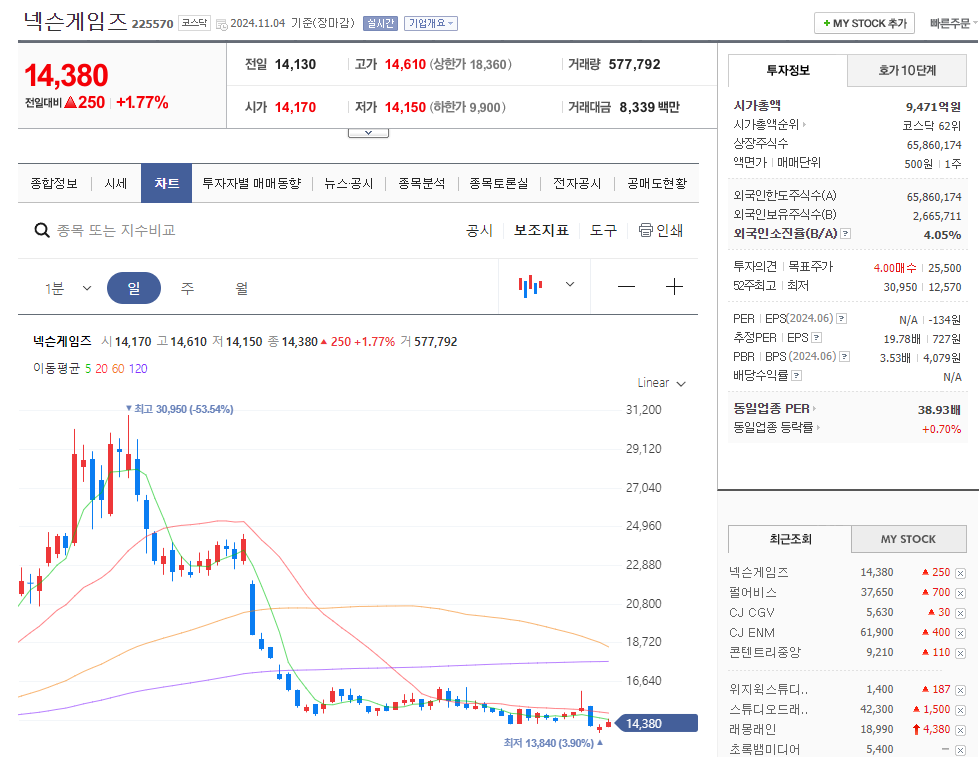Select the 주 weekly chart period

point(188,288)
